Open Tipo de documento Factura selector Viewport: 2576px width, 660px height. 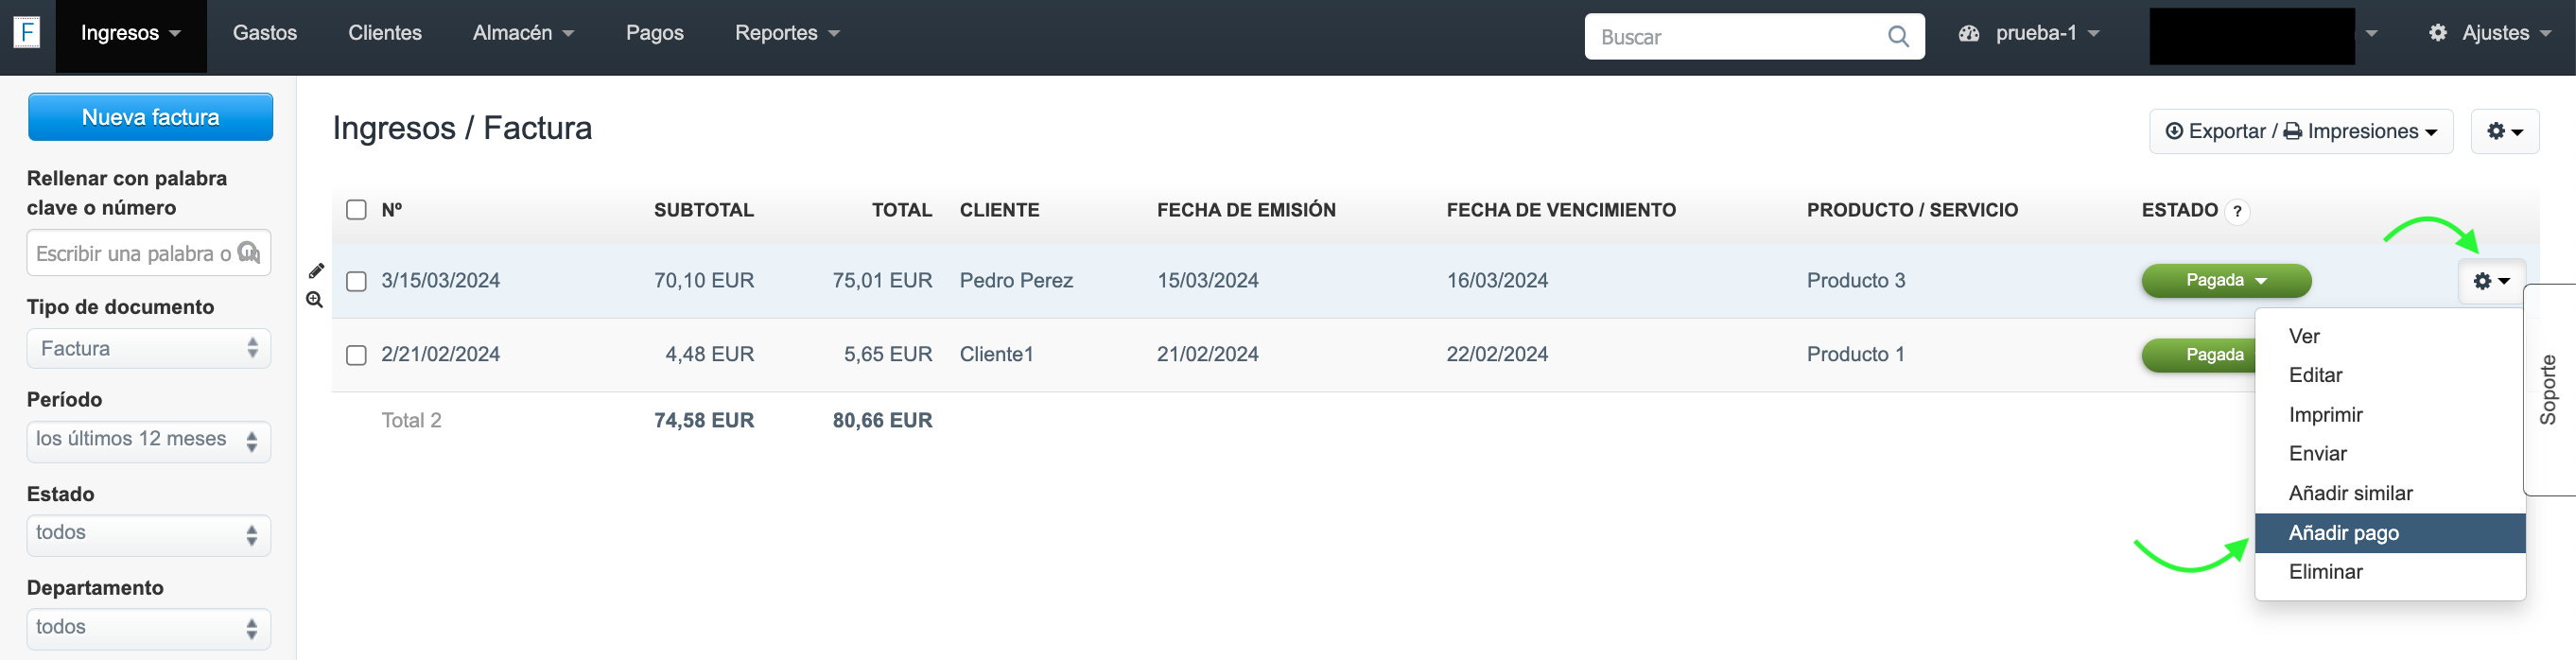point(149,348)
